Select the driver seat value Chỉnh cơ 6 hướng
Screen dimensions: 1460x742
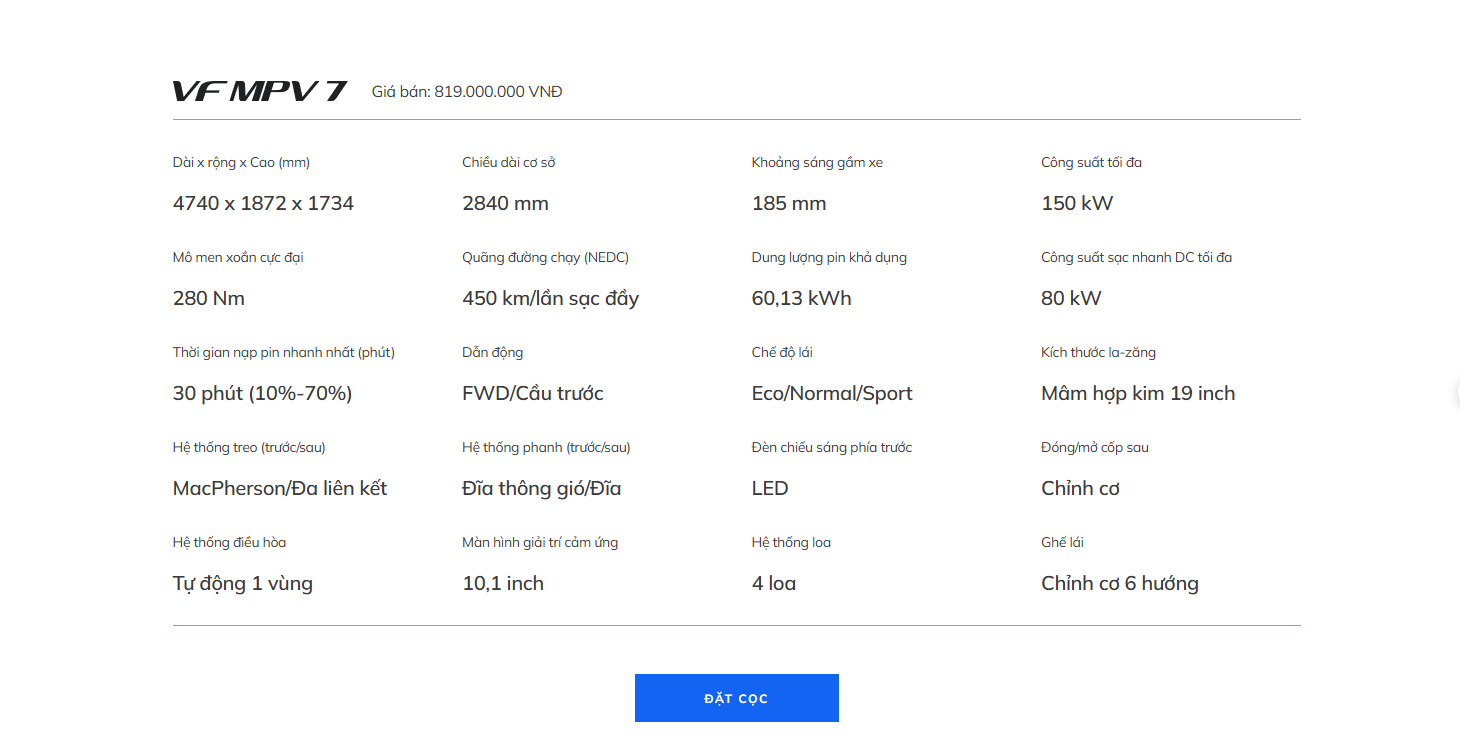pyautogui.click(x=1119, y=583)
